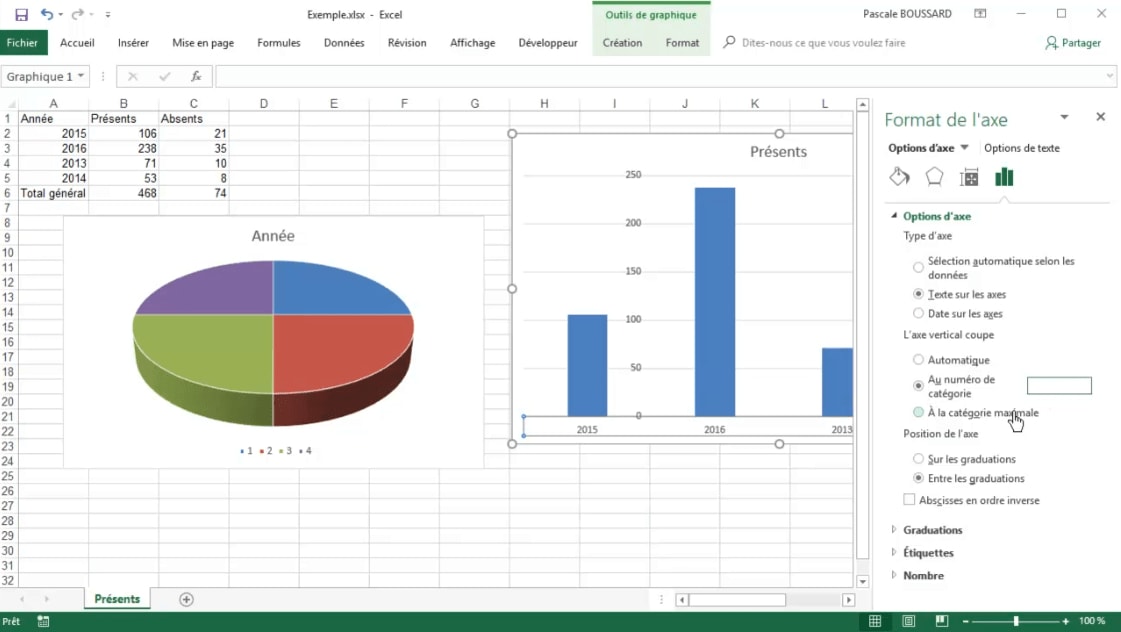
Task: Click vertical scrollbar down arrow
Action: pyautogui.click(x=862, y=581)
